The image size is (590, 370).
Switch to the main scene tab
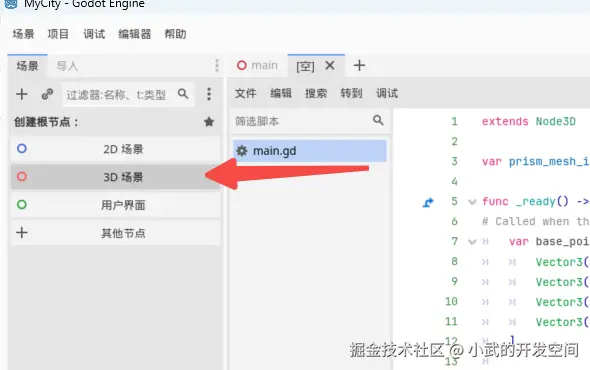tap(258, 65)
